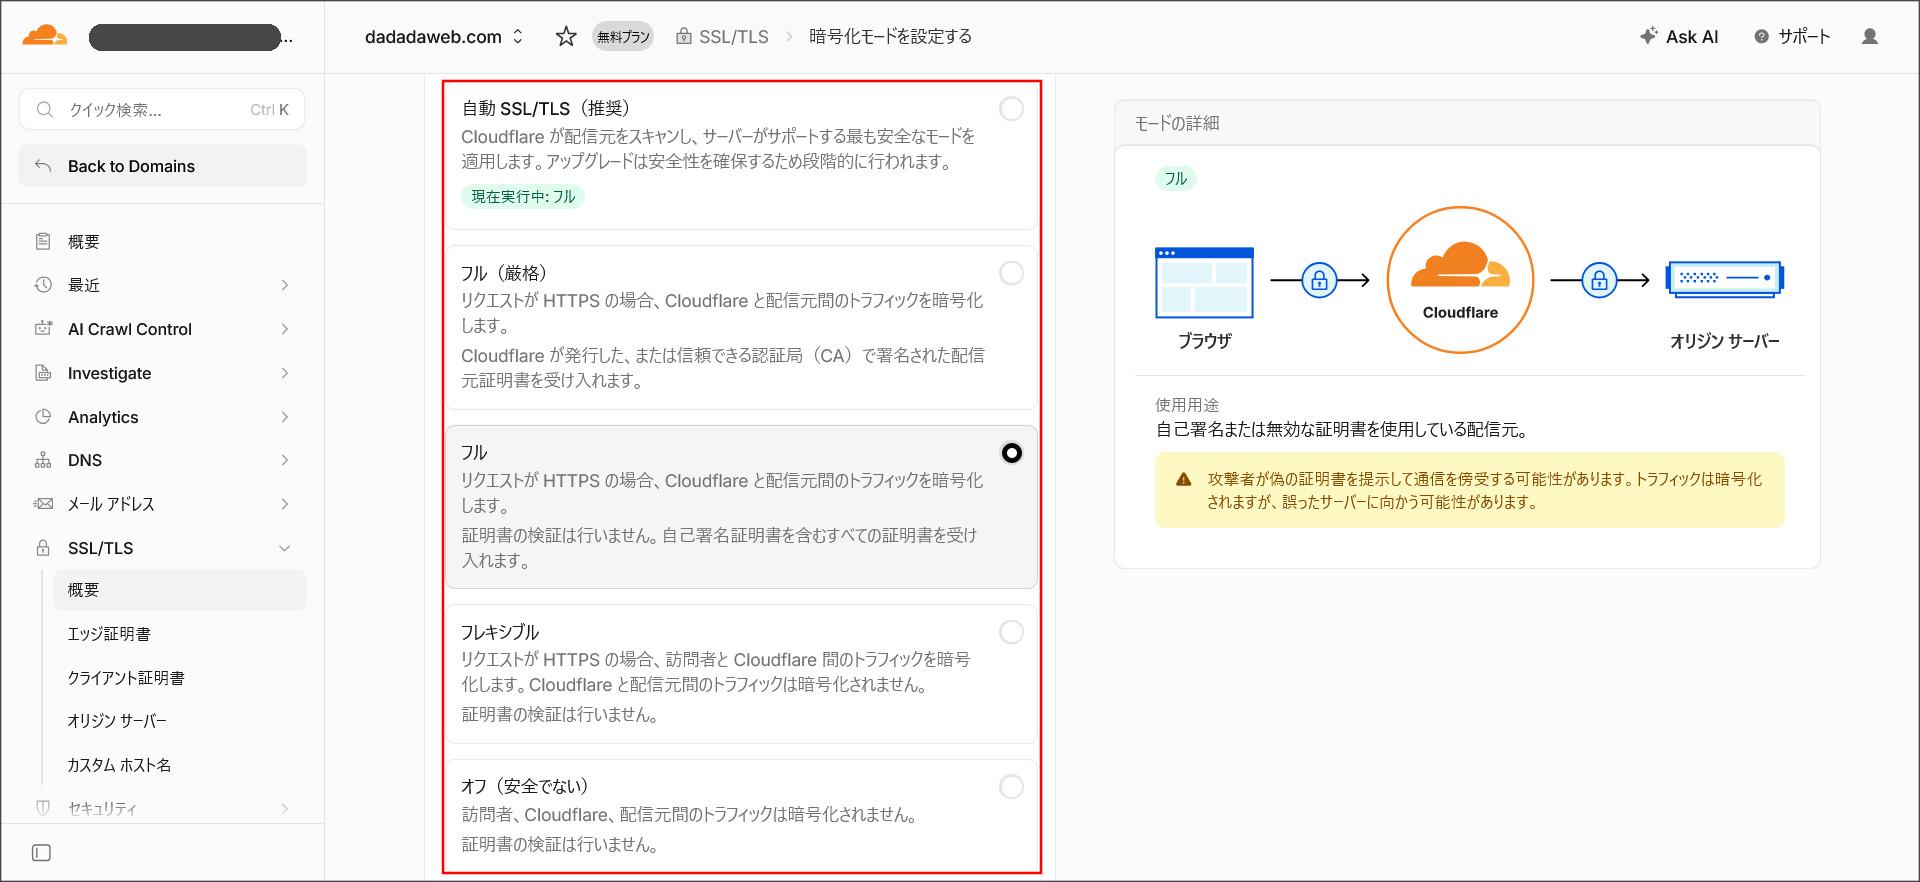This screenshot has width=1920, height=882.
Task: Open the user profile icon
Action: (1869, 37)
